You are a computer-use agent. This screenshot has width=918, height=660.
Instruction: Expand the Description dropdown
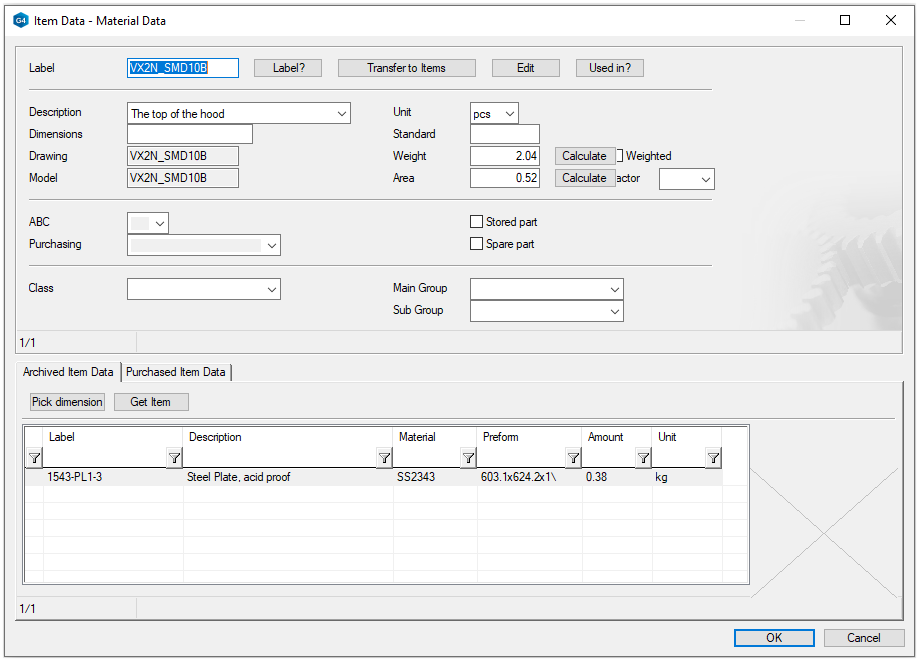point(342,113)
